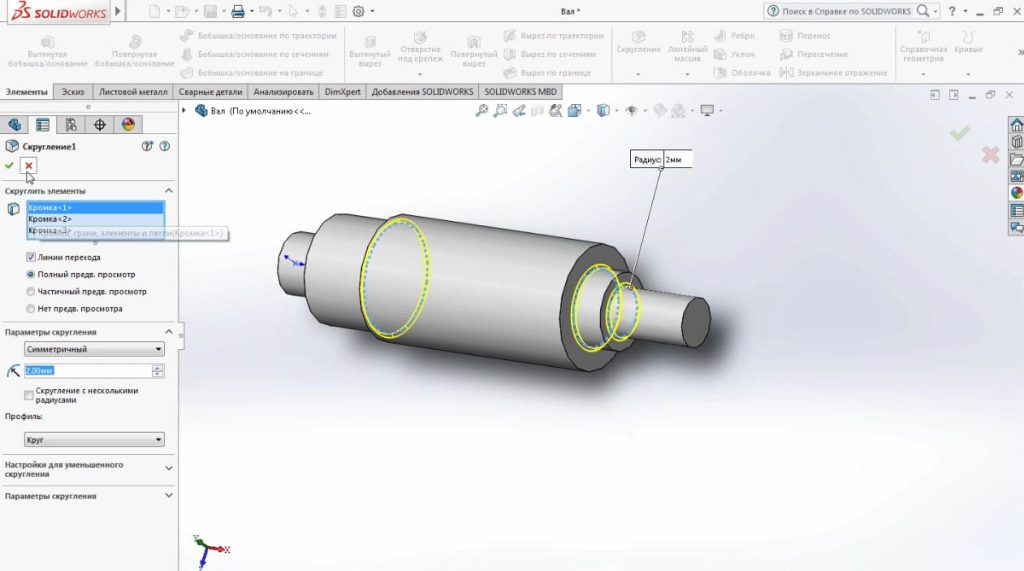Click the Print icon in the top toolbar
Screen dimensions: 1024x571
pyautogui.click(x=238, y=11)
